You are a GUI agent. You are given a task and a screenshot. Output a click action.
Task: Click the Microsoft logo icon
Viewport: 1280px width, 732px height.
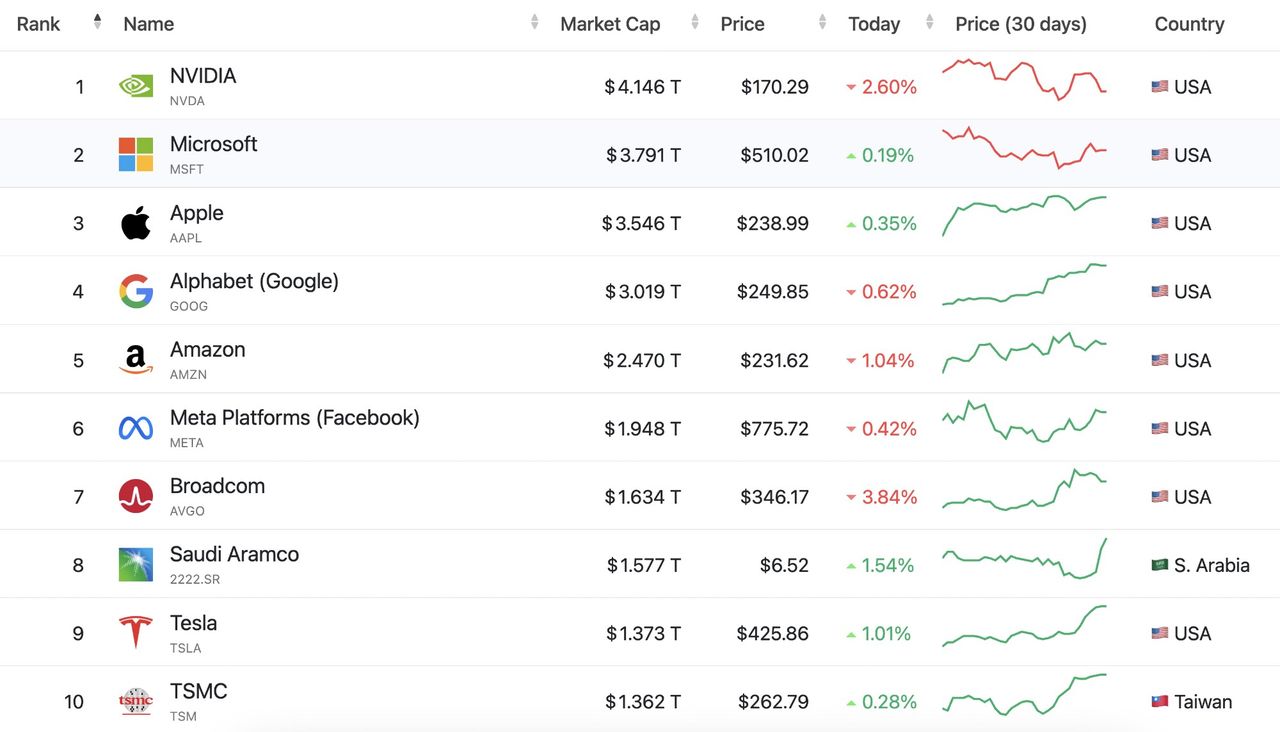click(136, 155)
